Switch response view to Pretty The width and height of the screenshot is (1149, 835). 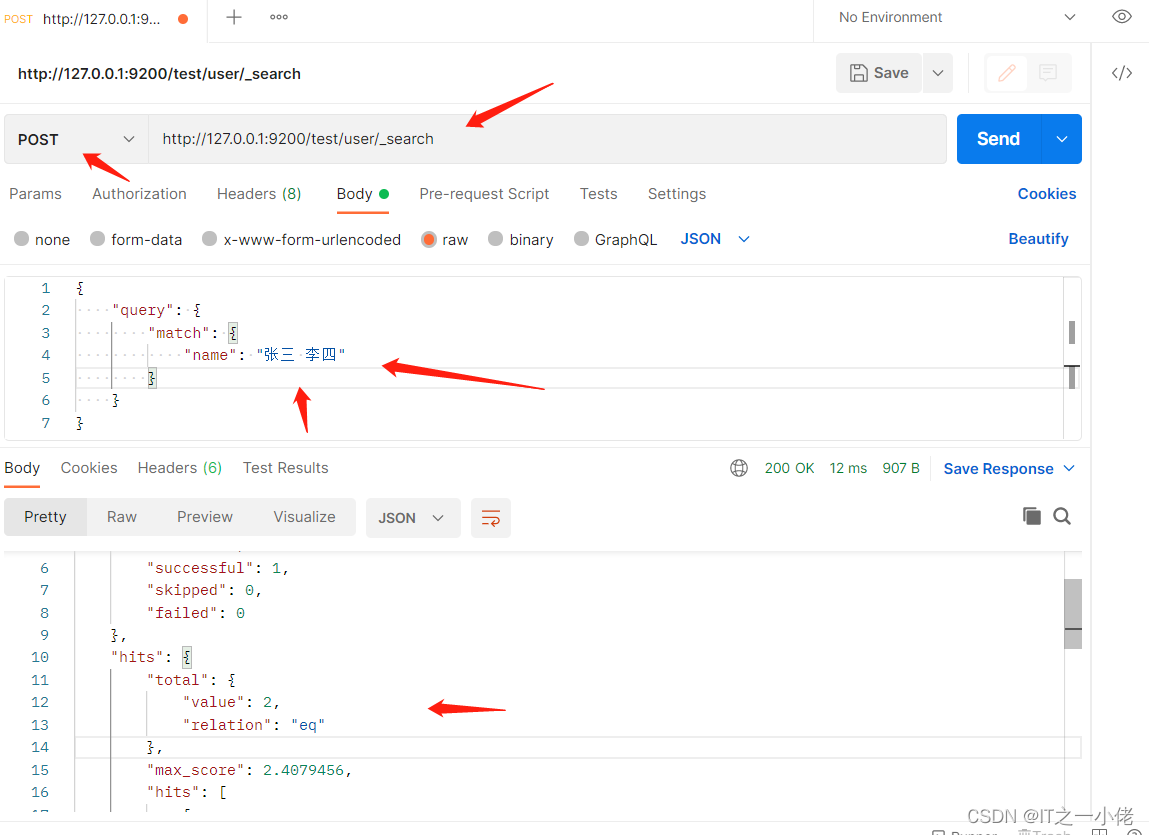click(45, 517)
